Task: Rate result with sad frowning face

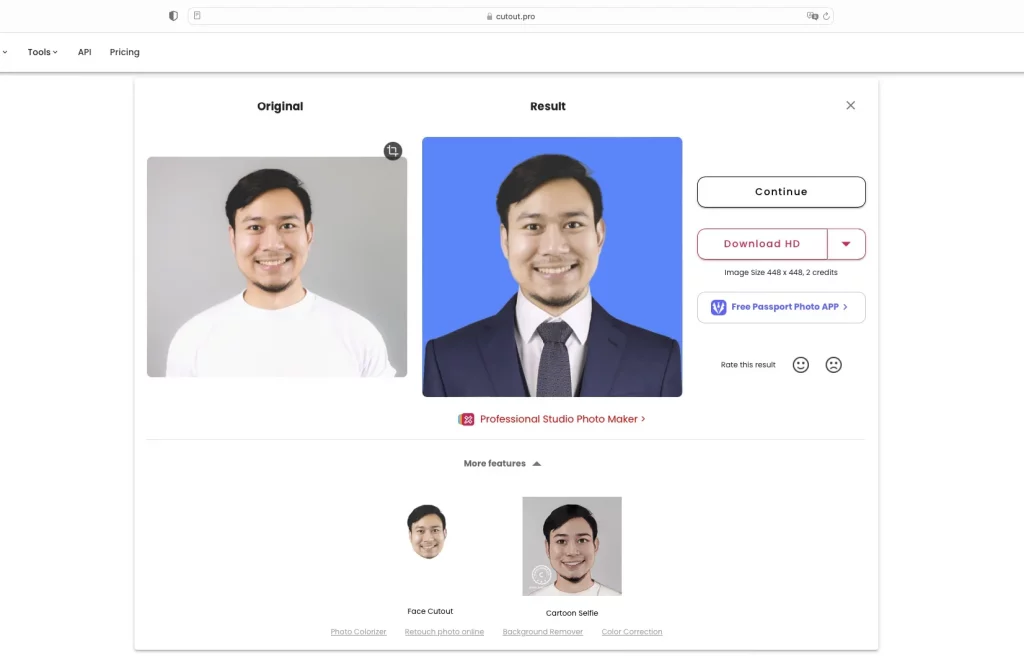Action: (x=833, y=365)
